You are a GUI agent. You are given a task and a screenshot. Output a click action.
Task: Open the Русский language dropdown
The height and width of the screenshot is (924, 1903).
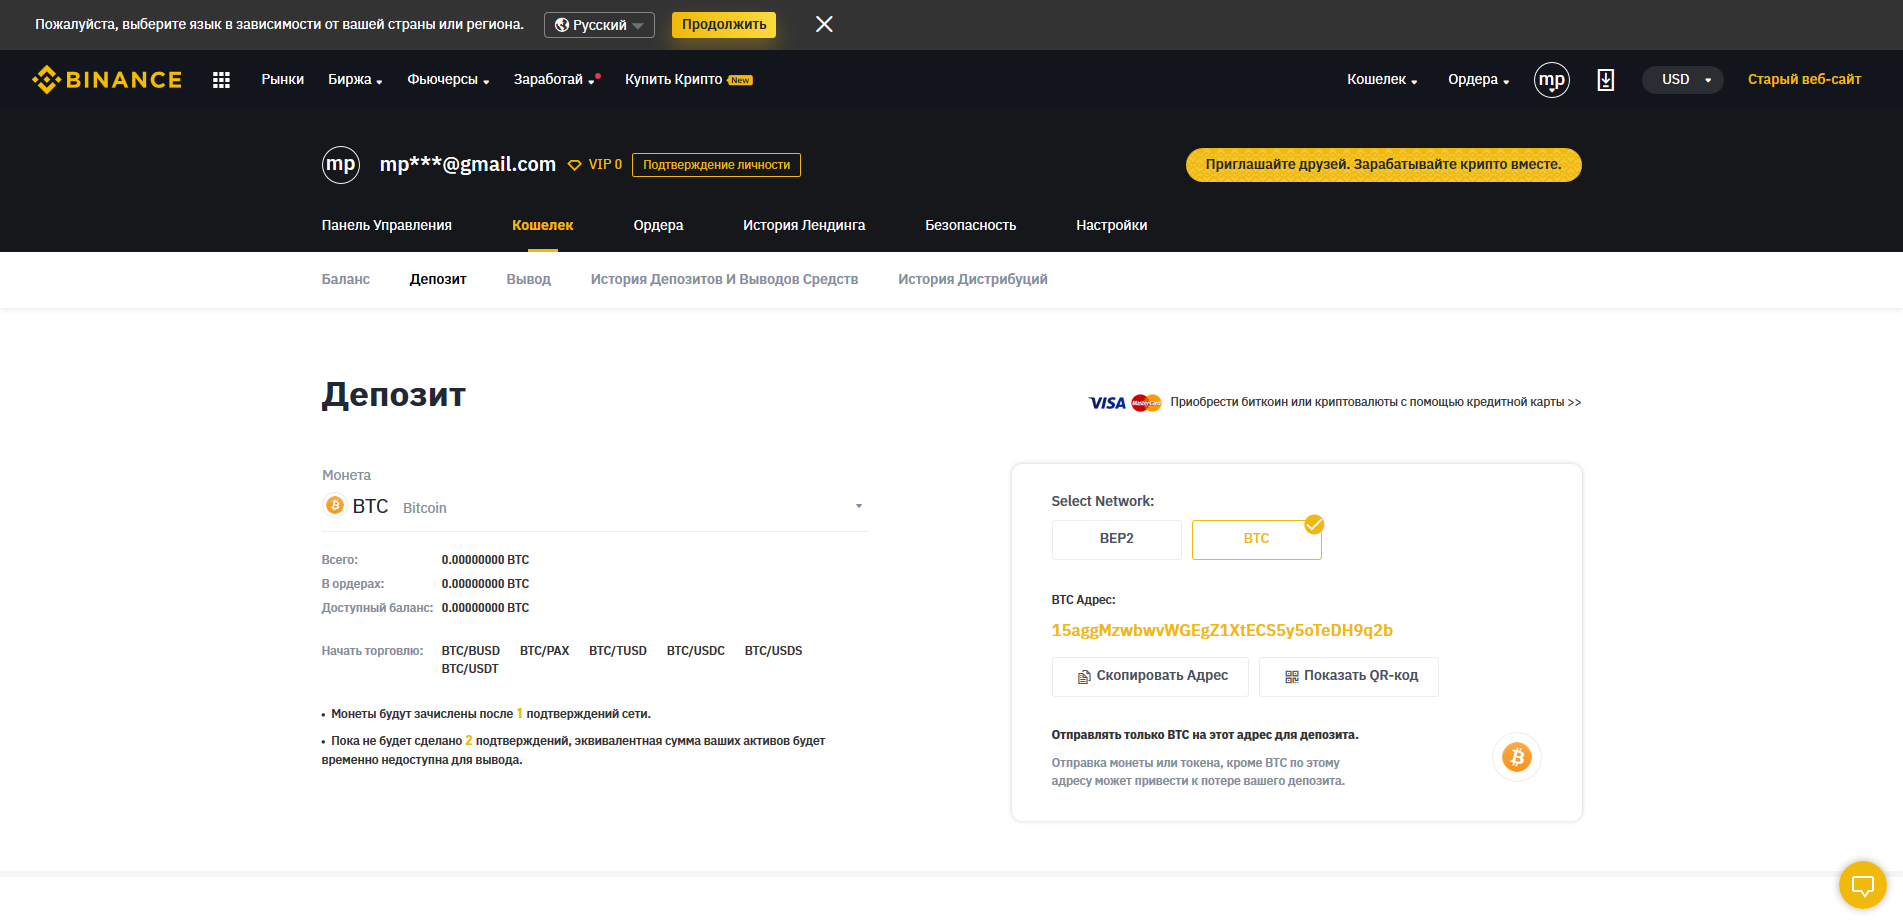[599, 25]
